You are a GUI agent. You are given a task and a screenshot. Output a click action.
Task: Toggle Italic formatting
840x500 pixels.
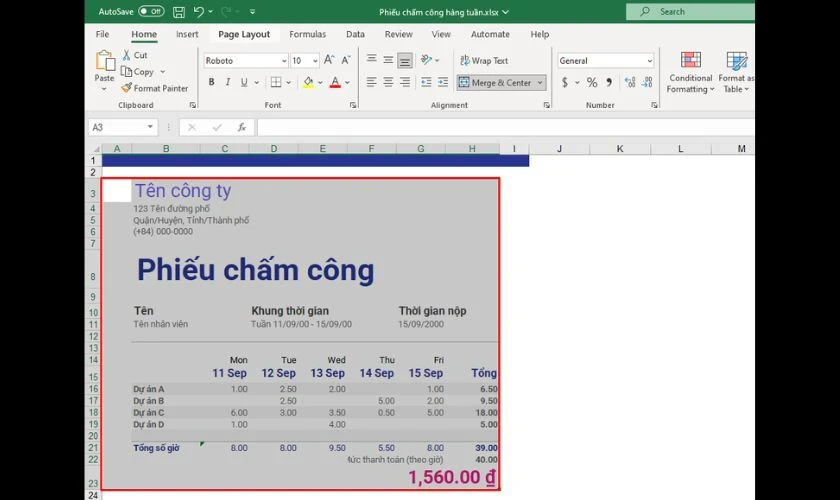click(228, 83)
